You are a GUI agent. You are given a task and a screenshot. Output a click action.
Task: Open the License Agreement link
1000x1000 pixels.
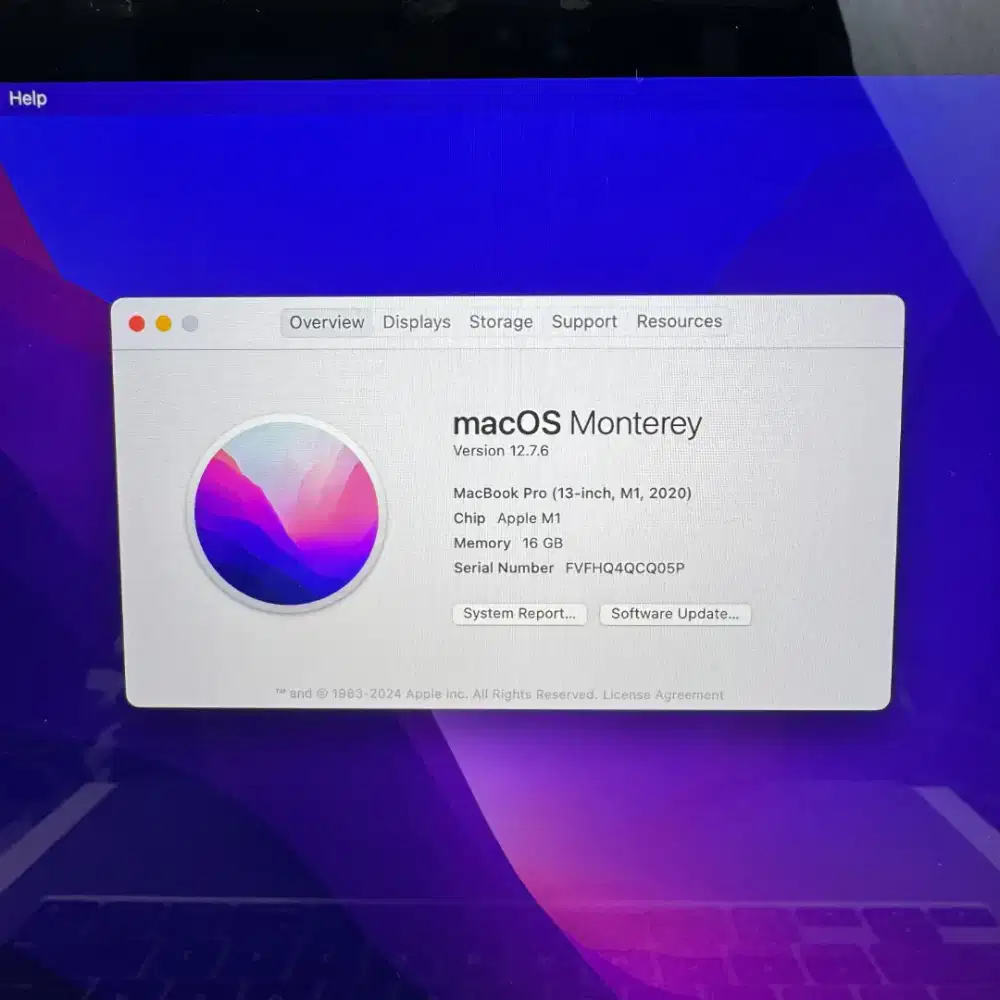[x=663, y=695]
